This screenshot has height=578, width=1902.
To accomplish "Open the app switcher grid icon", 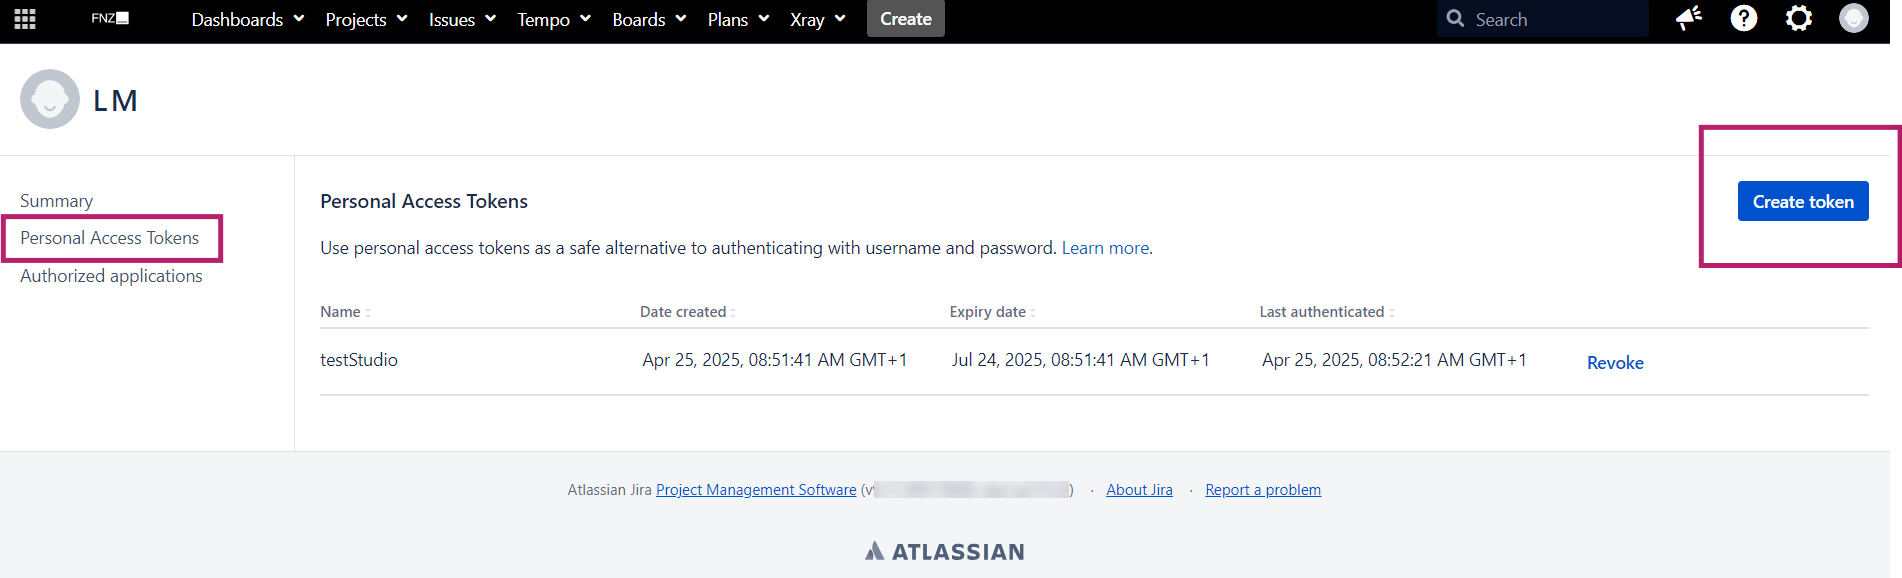I will [x=25, y=19].
